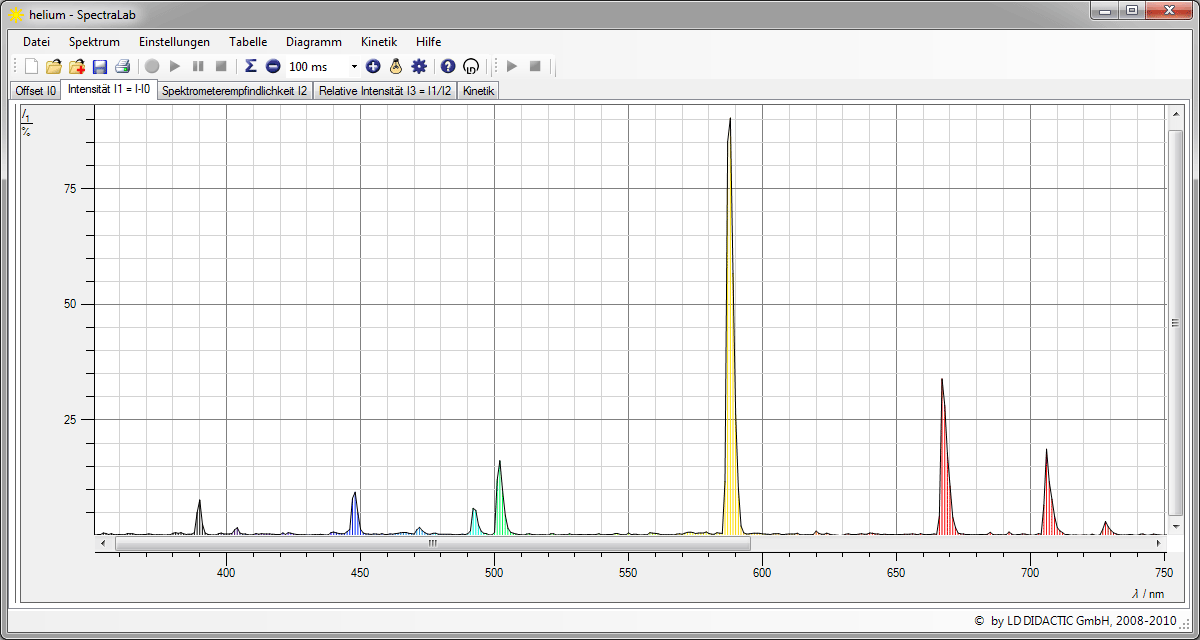This screenshot has height=640, width=1200.
Task: Expand the 100 ms integration time dropdown
Action: [x=354, y=67]
